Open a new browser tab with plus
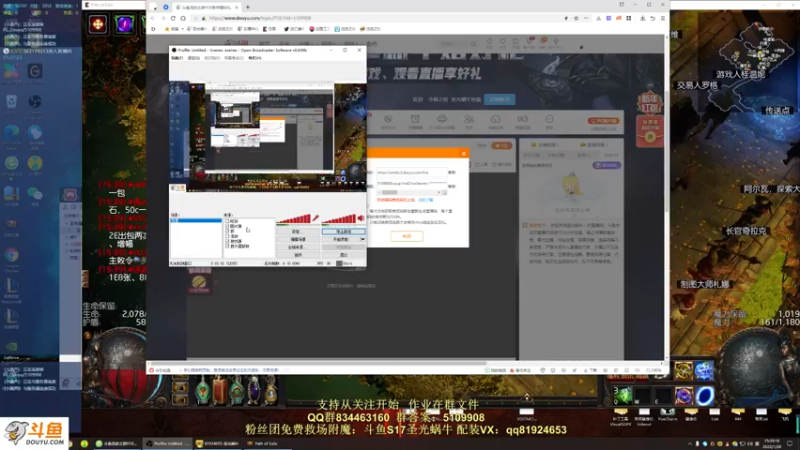 tap(247, 7)
